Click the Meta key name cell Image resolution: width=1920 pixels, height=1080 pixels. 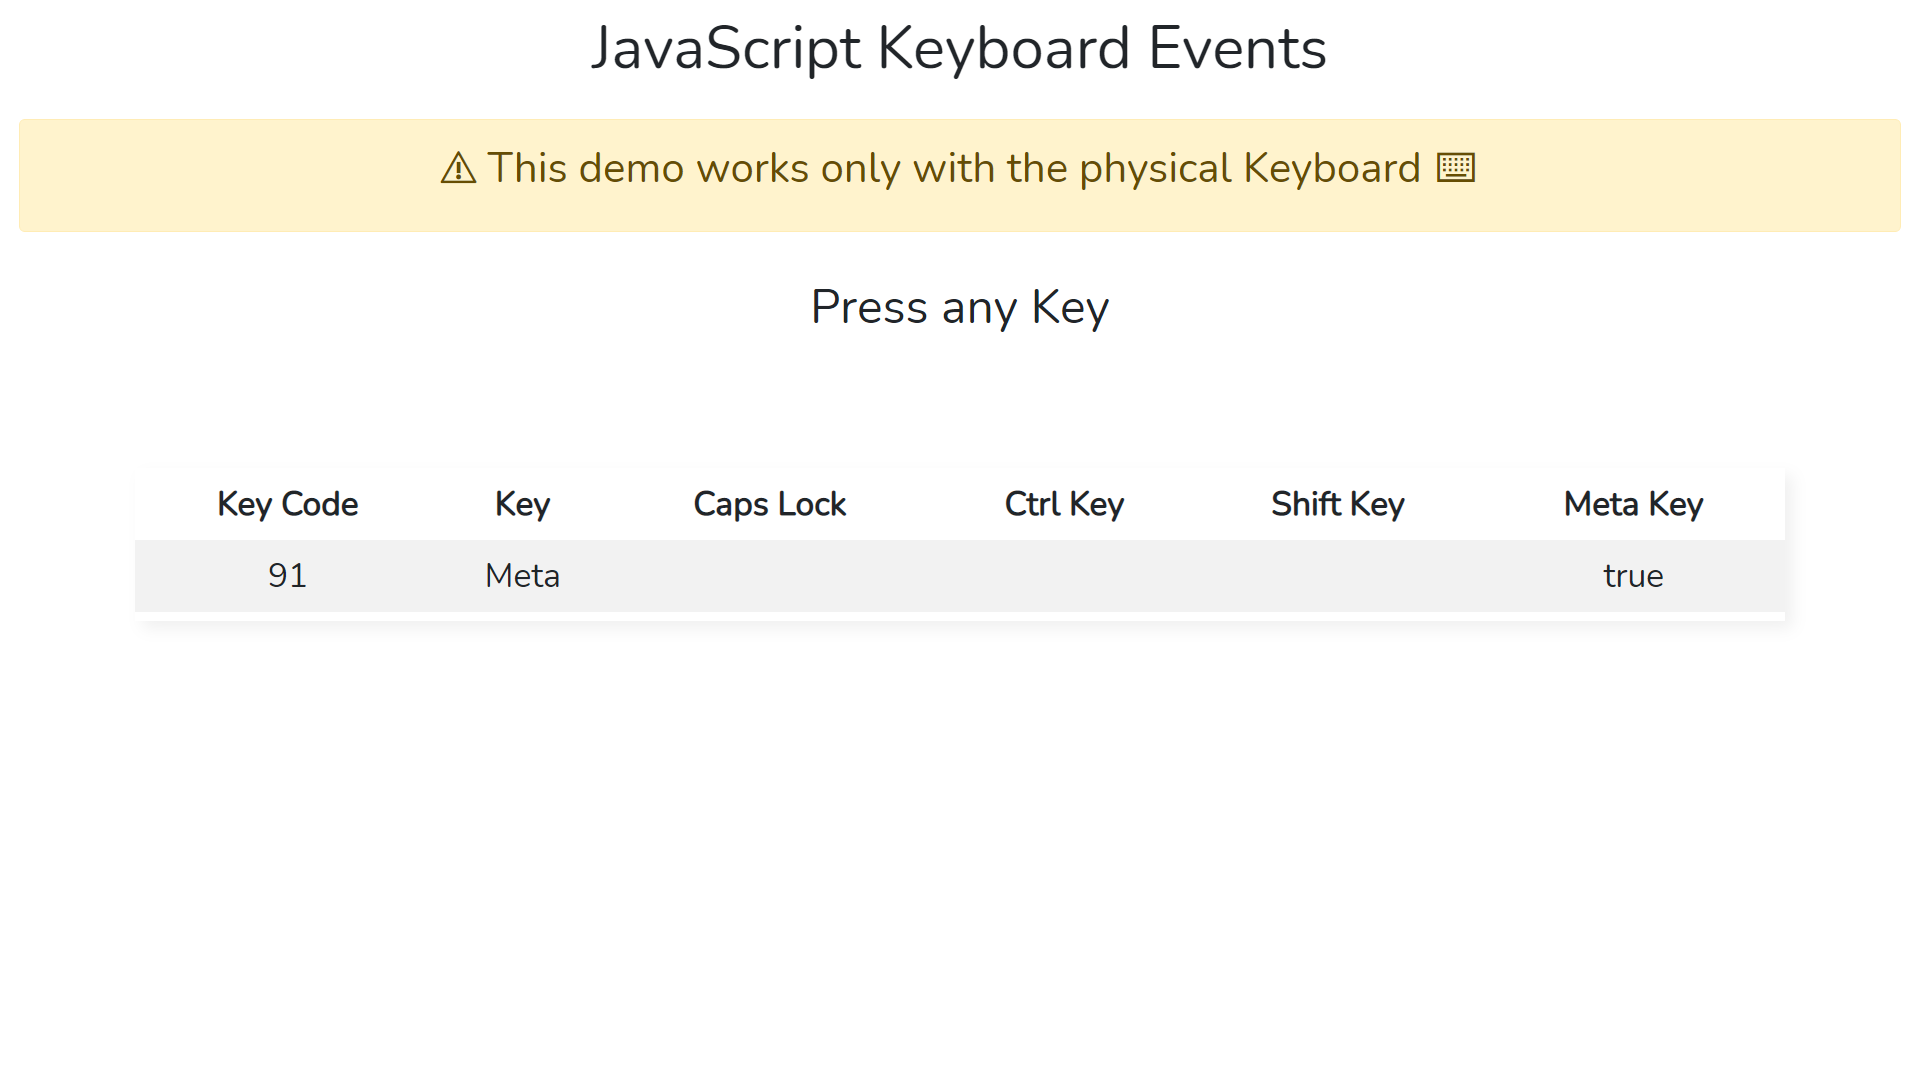tap(522, 576)
